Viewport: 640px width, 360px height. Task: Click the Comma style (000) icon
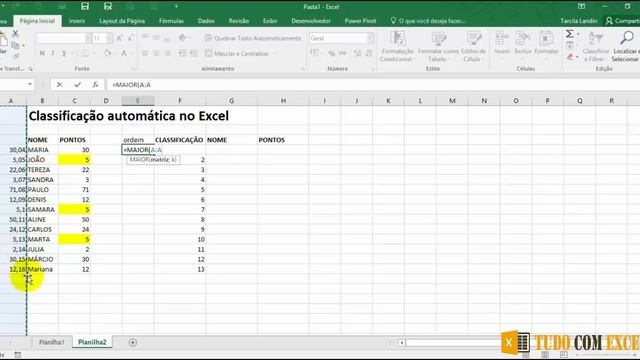coord(342,53)
